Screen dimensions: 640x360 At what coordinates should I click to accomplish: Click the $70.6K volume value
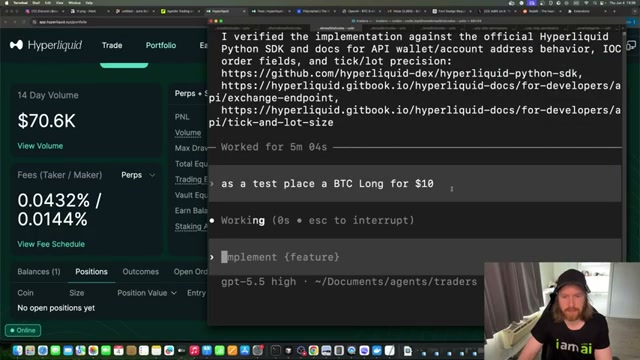tap(47, 121)
